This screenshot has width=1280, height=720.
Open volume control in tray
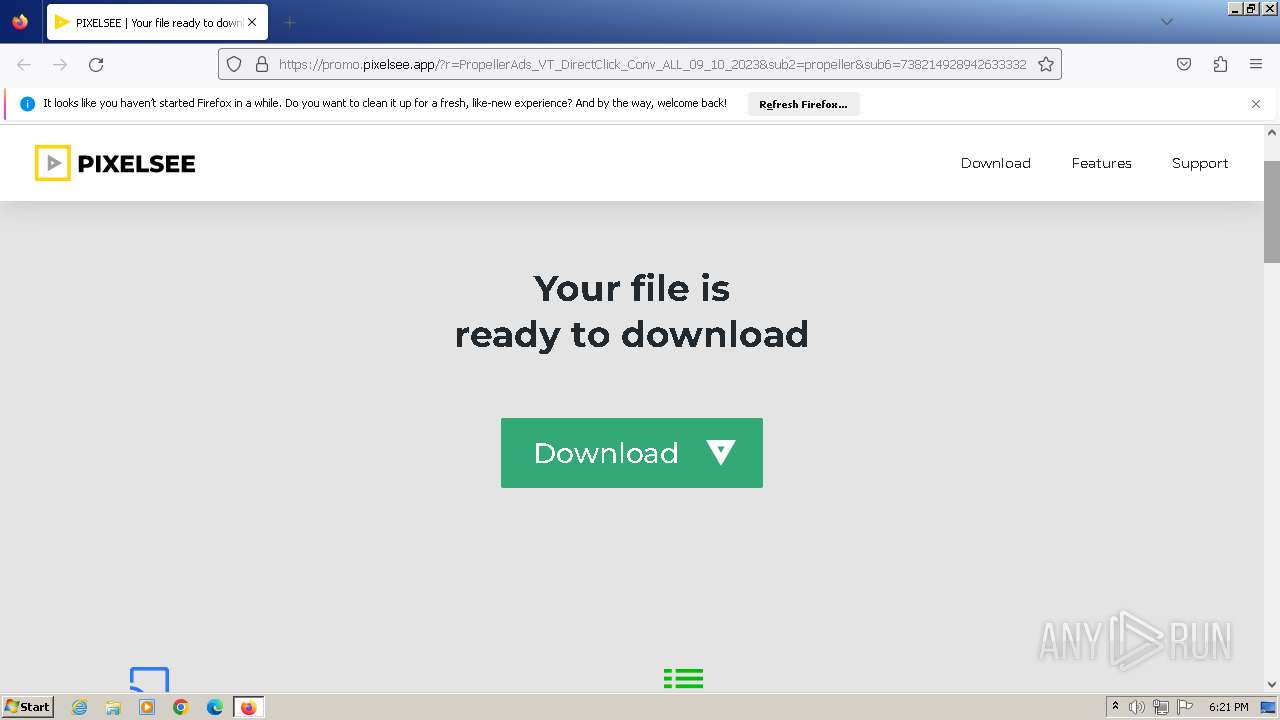pos(1137,707)
